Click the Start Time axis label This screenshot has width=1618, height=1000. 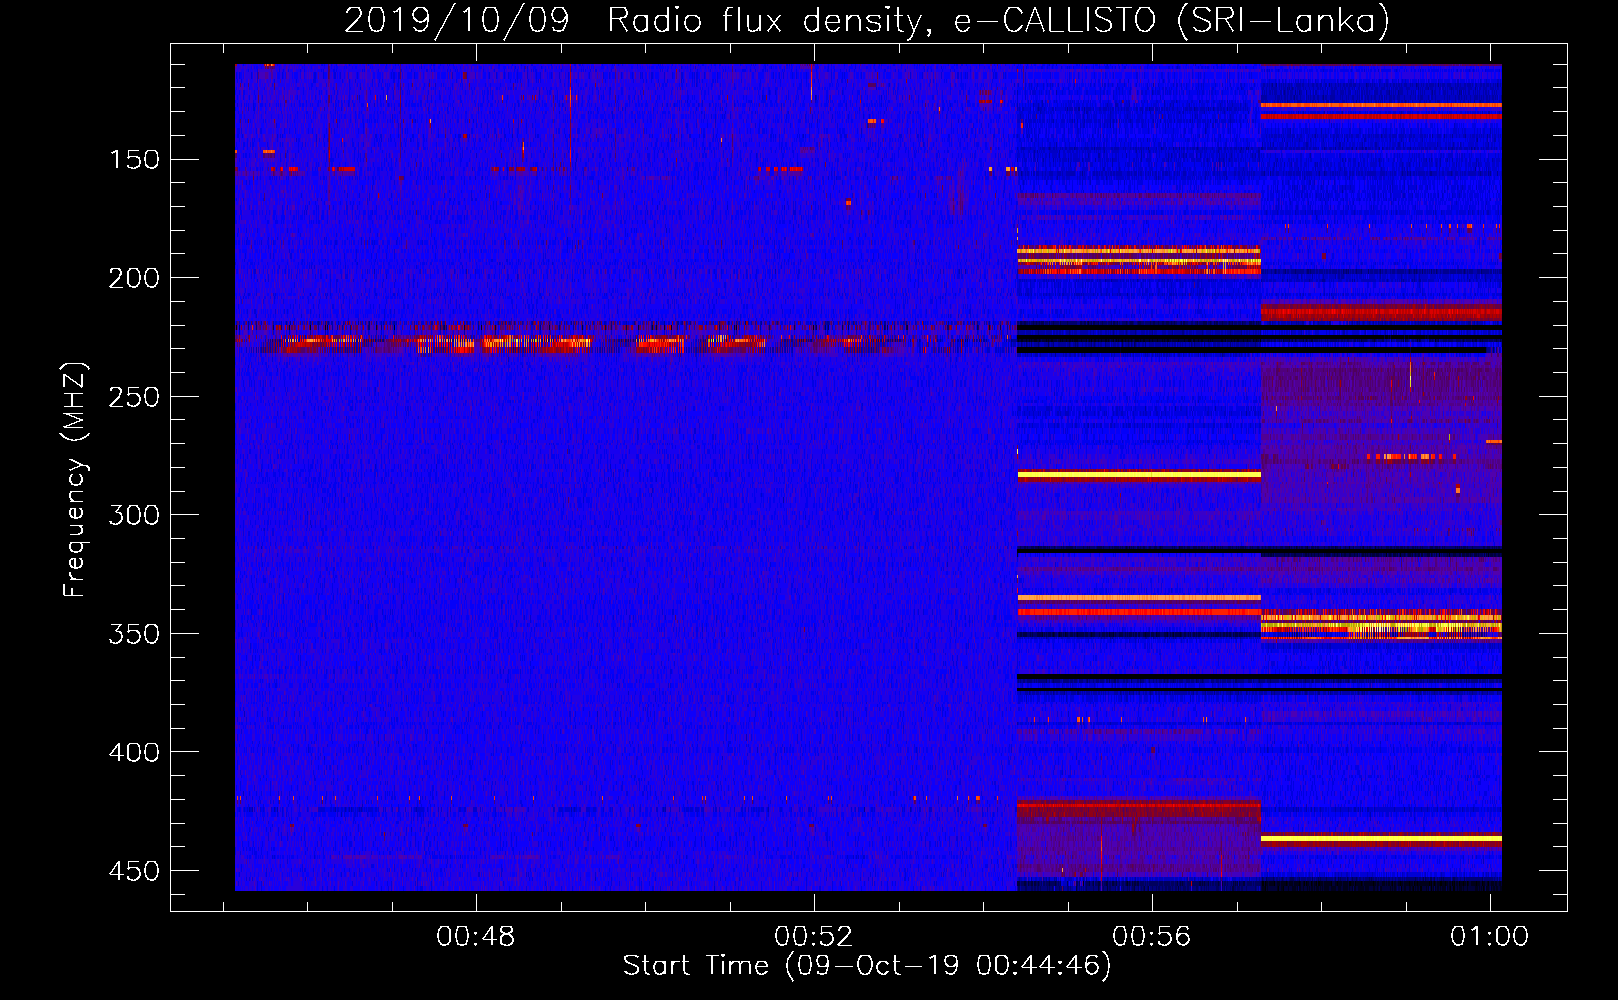(867, 966)
